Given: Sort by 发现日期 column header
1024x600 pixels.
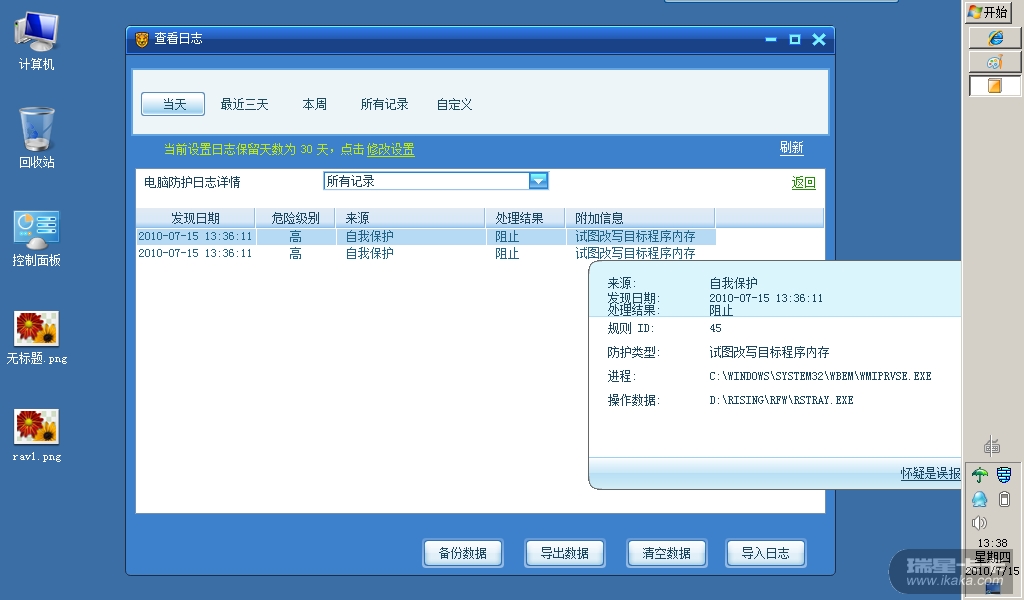Looking at the screenshot, I should [x=195, y=218].
